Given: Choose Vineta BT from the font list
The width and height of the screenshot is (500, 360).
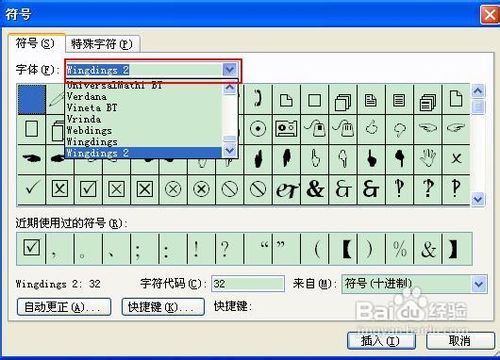Looking at the screenshot, I should 144,108.
